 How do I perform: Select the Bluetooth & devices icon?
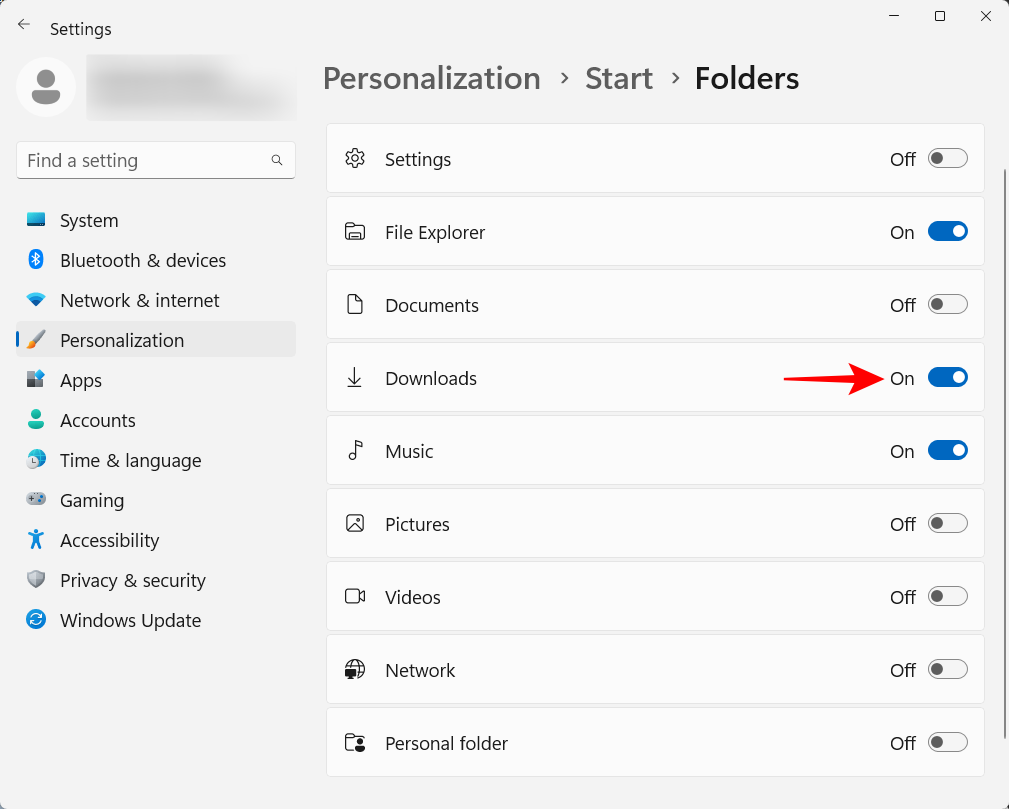click(35, 260)
